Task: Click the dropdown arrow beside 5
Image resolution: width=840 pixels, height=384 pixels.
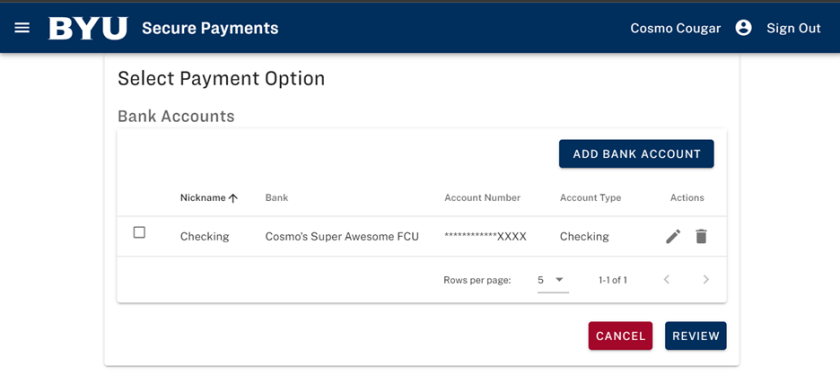Action: click(559, 280)
